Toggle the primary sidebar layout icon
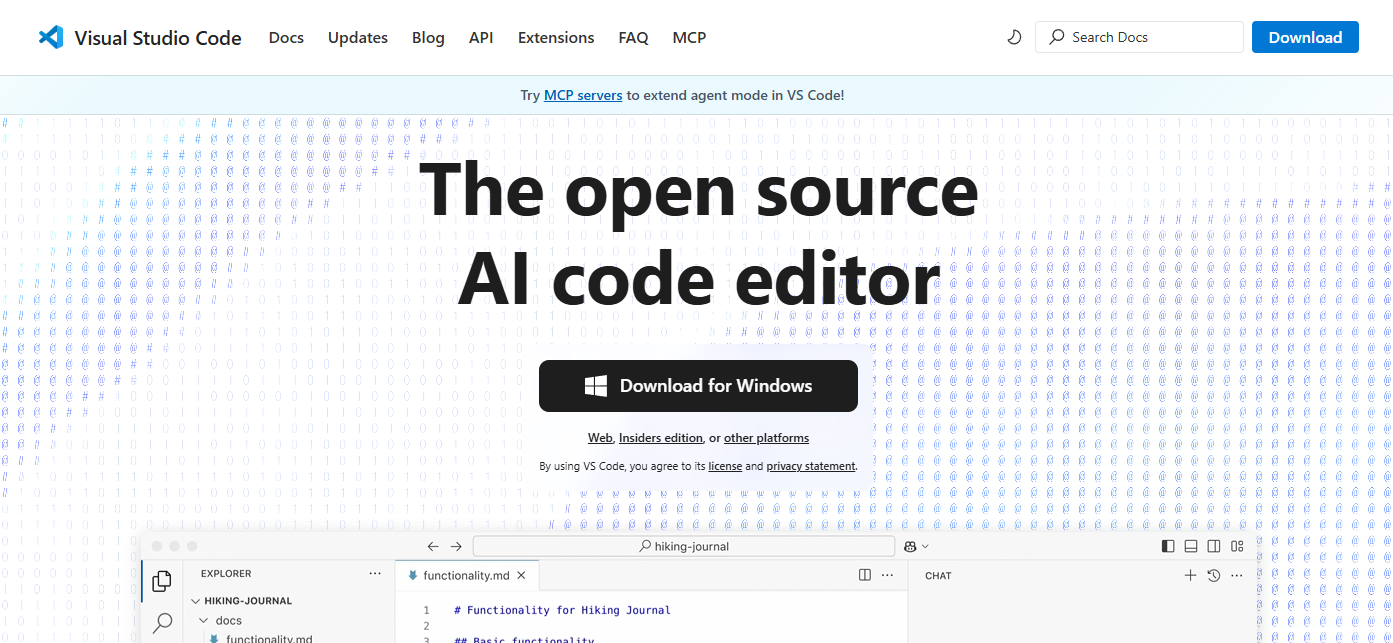The width and height of the screenshot is (1393, 643). tap(1168, 546)
